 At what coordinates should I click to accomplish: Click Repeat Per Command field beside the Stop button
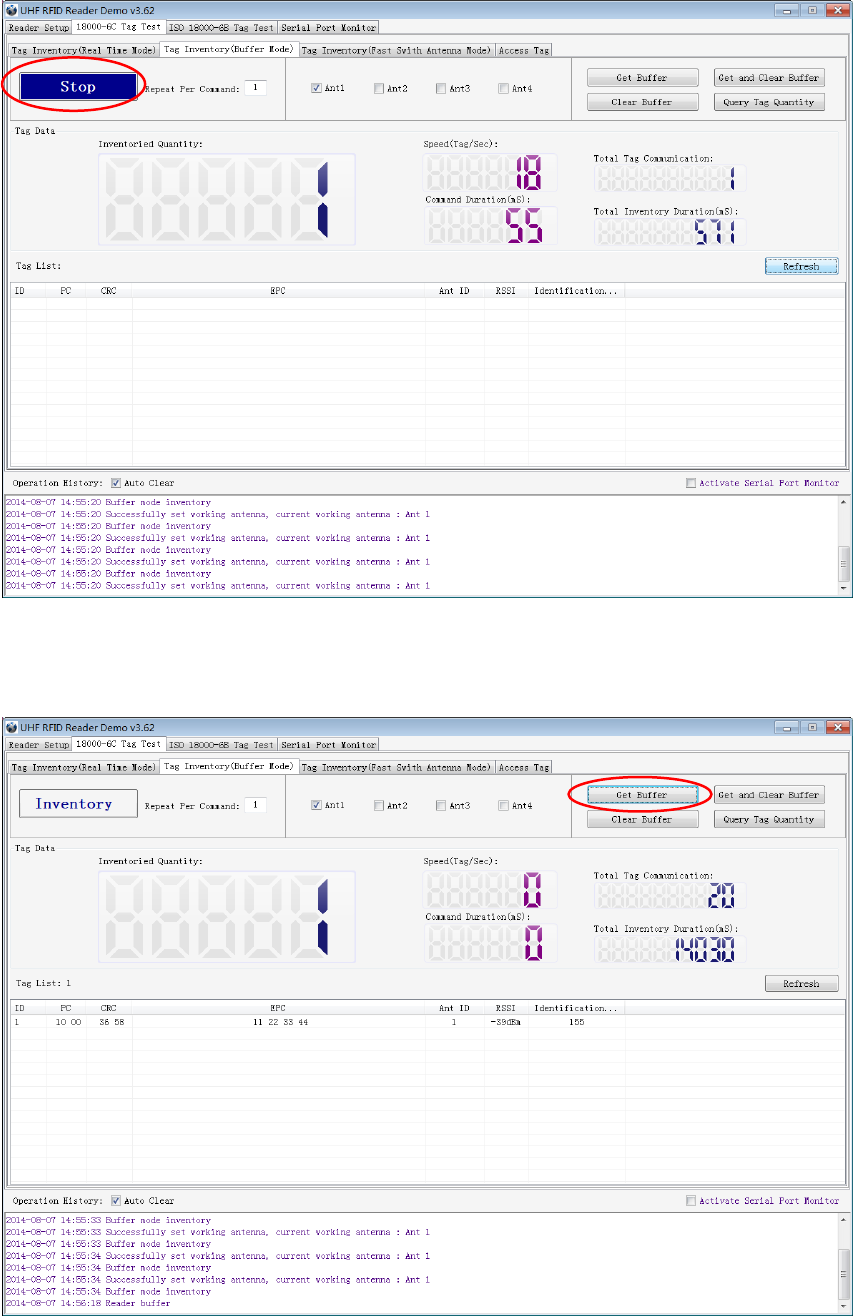pyautogui.click(x=255, y=88)
